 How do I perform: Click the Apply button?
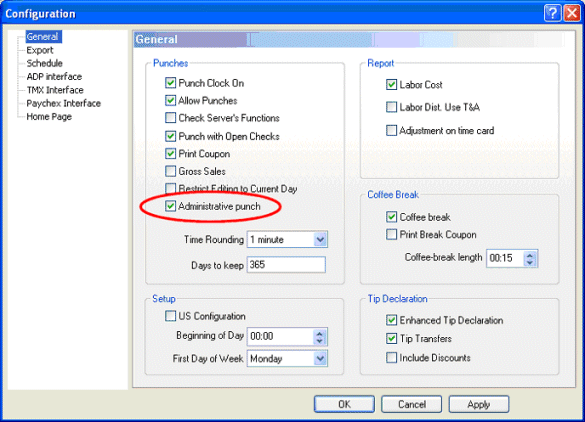click(479, 404)
